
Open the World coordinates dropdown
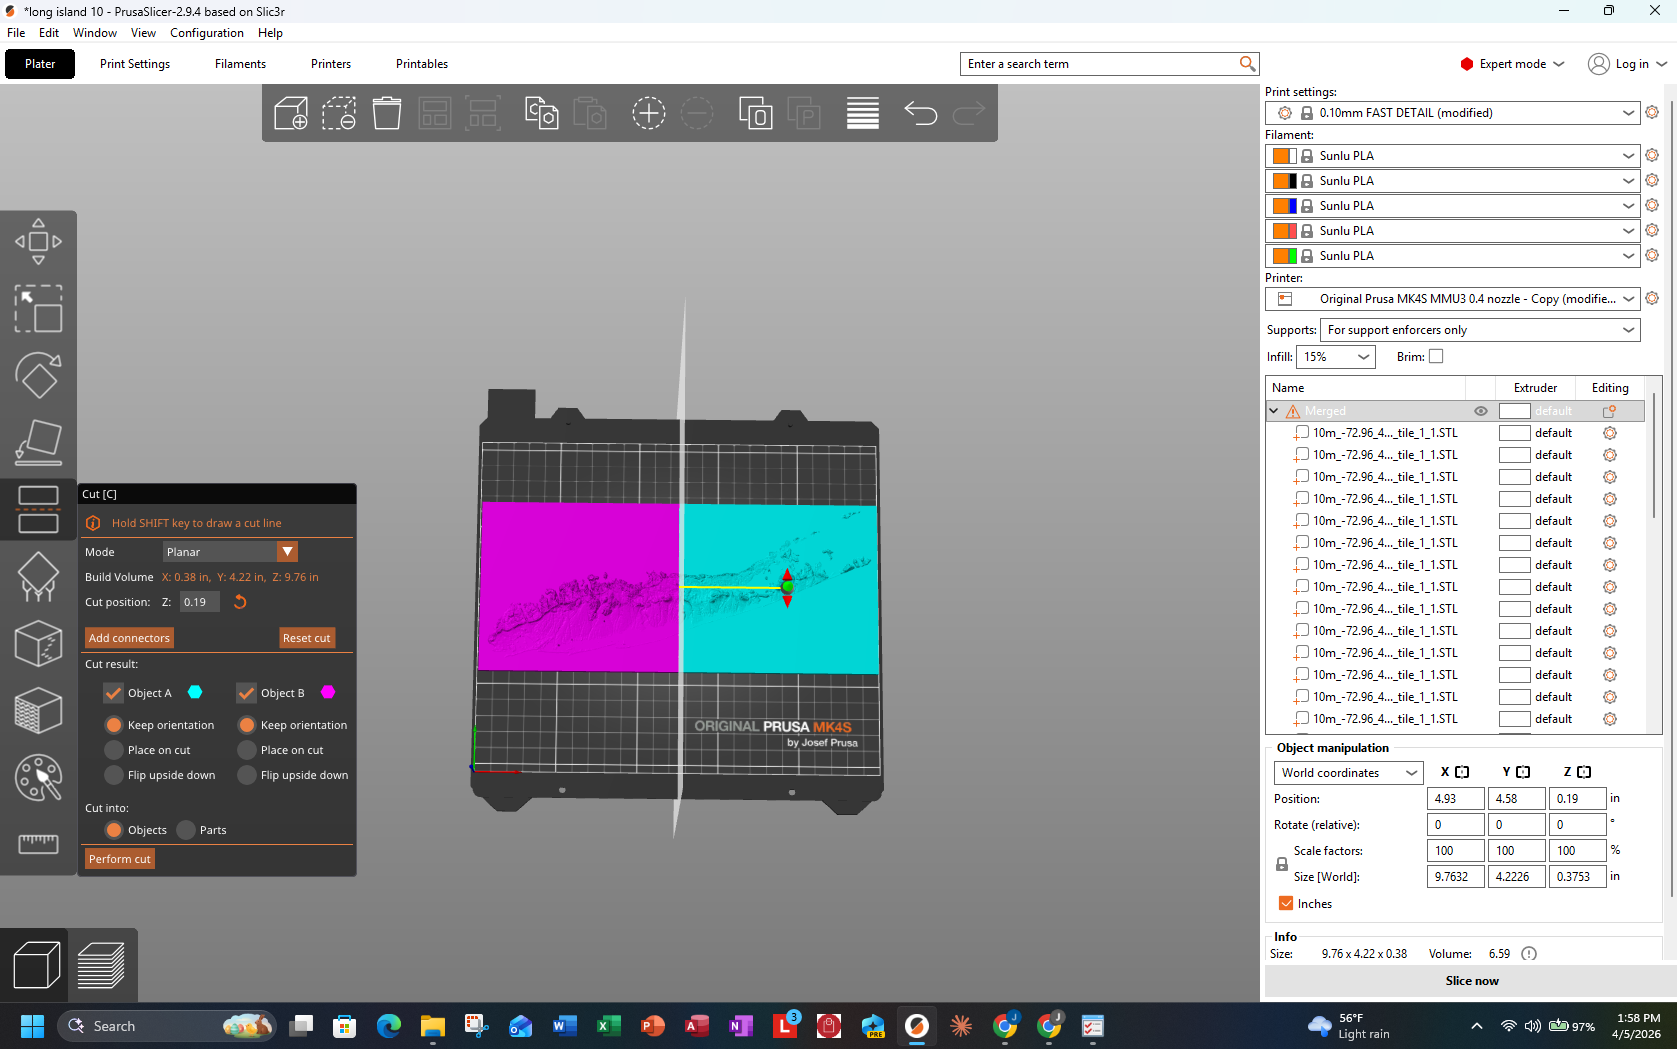coord(1348,773)
